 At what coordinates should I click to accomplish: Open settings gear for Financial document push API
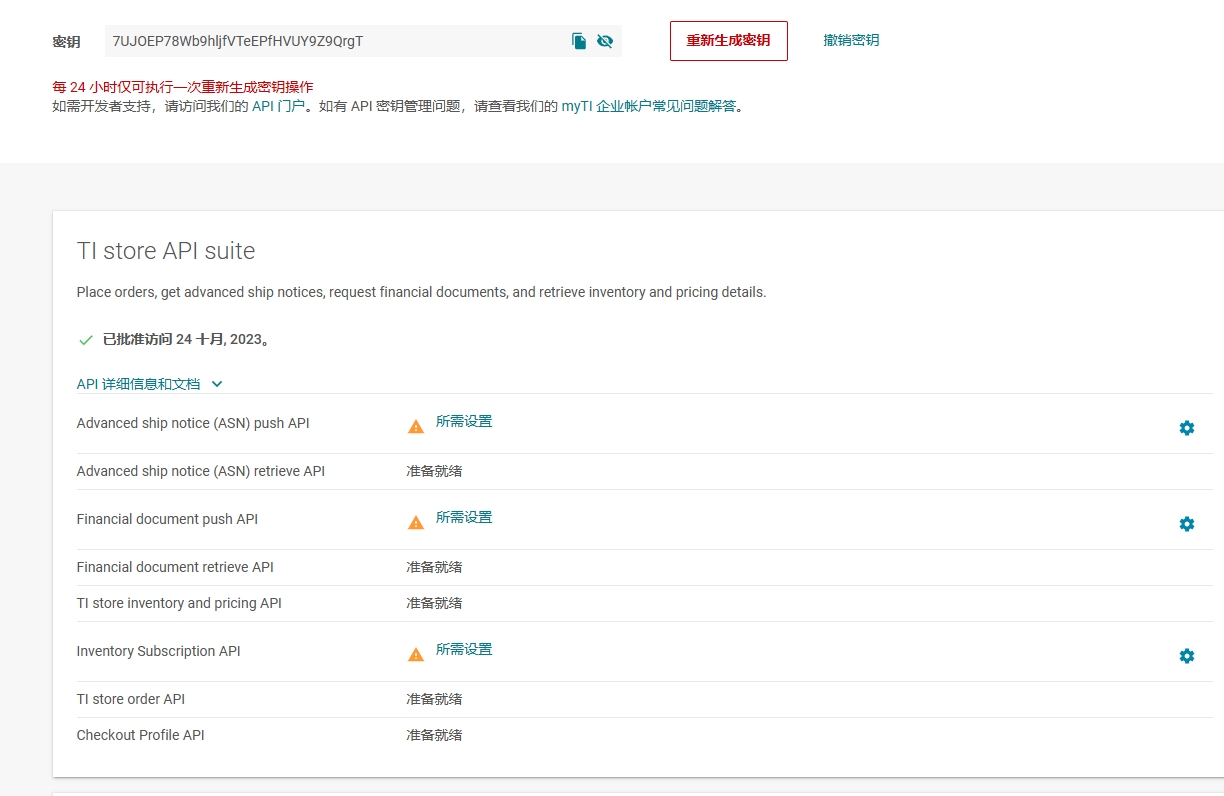click(1187, 524)
